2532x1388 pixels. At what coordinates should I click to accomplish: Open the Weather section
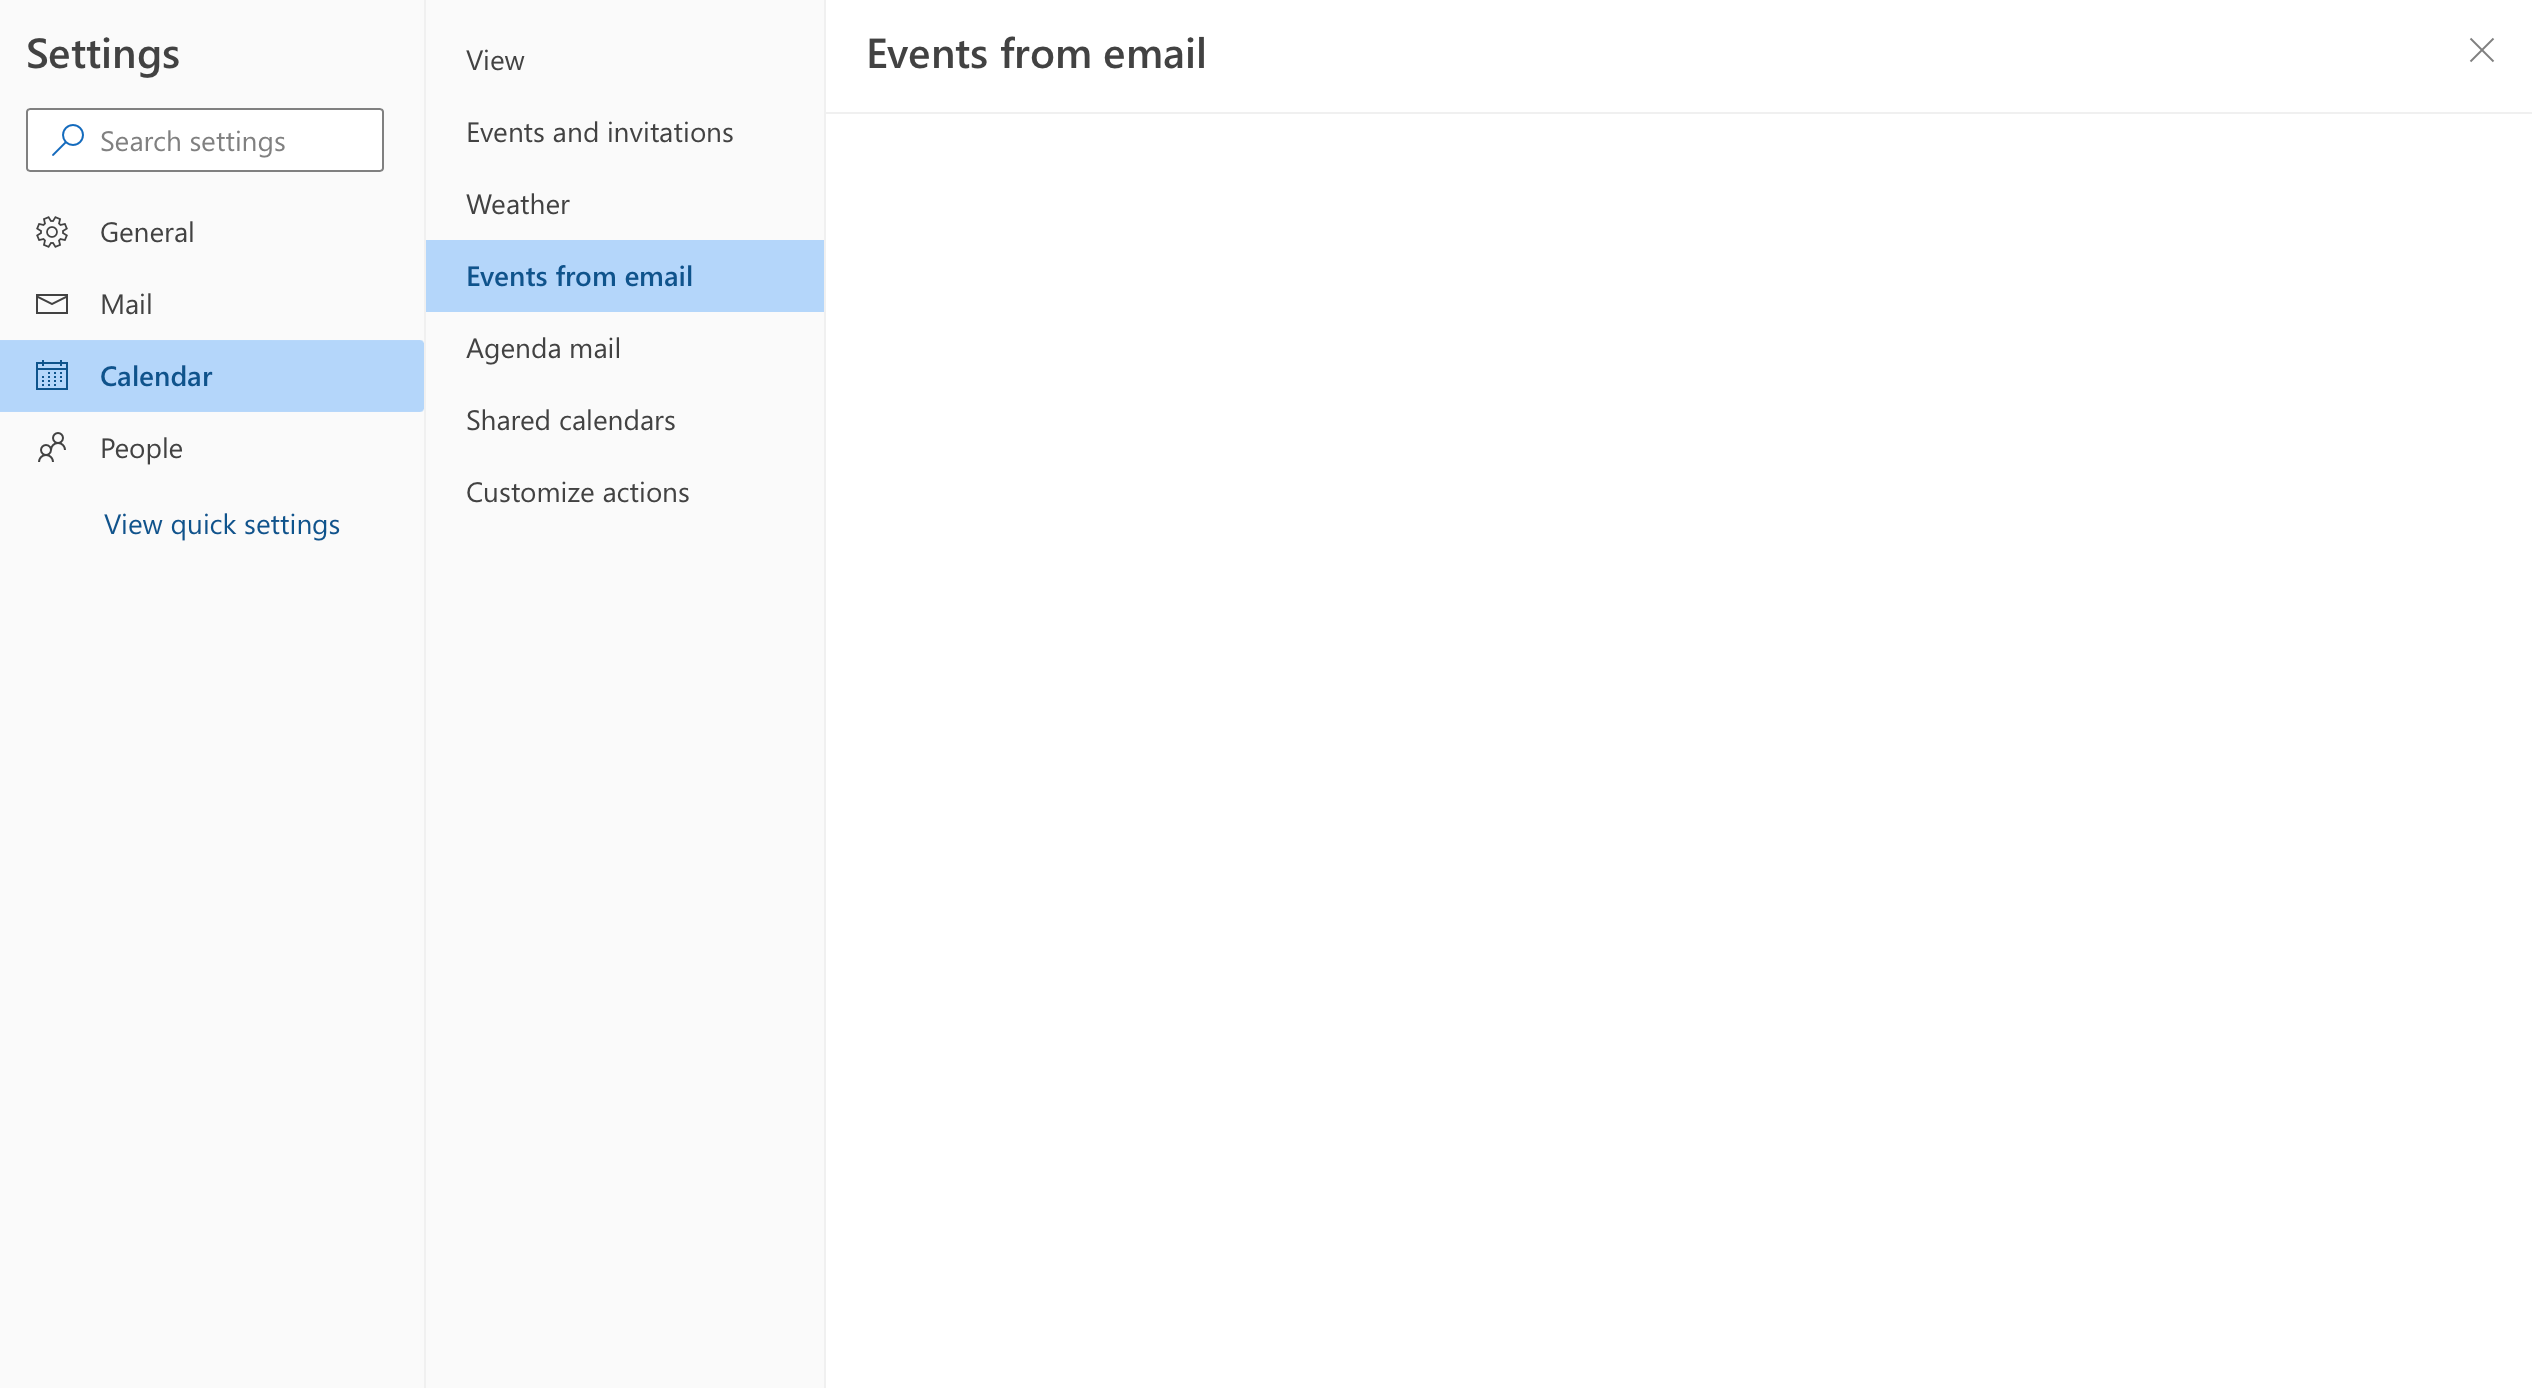[x=625, y=204]
